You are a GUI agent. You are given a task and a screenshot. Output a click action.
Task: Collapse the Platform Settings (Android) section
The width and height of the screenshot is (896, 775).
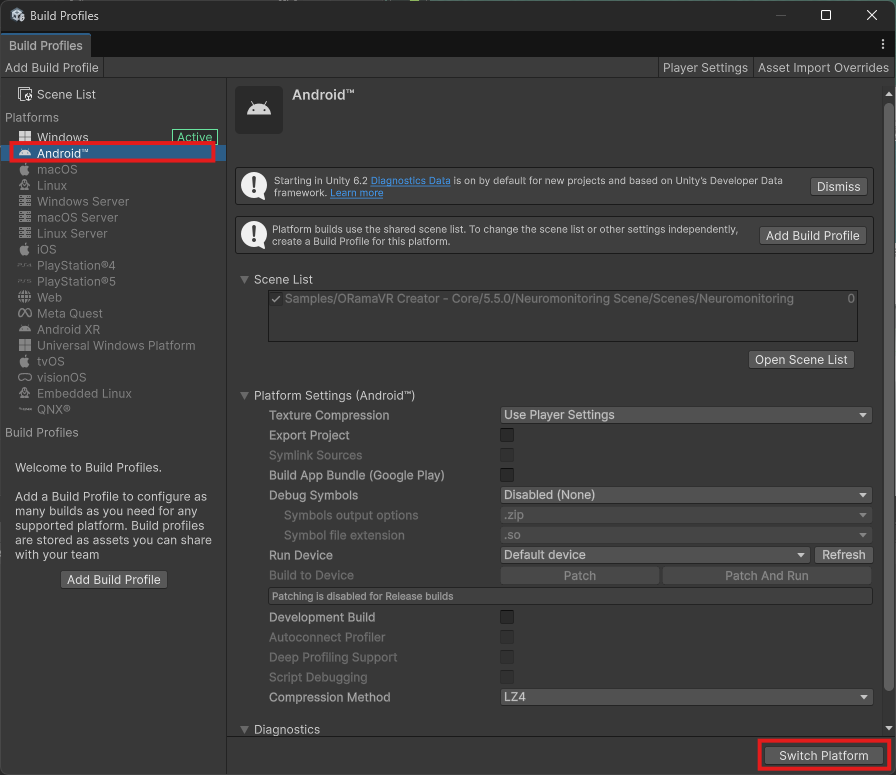click(x=245, y=396)
